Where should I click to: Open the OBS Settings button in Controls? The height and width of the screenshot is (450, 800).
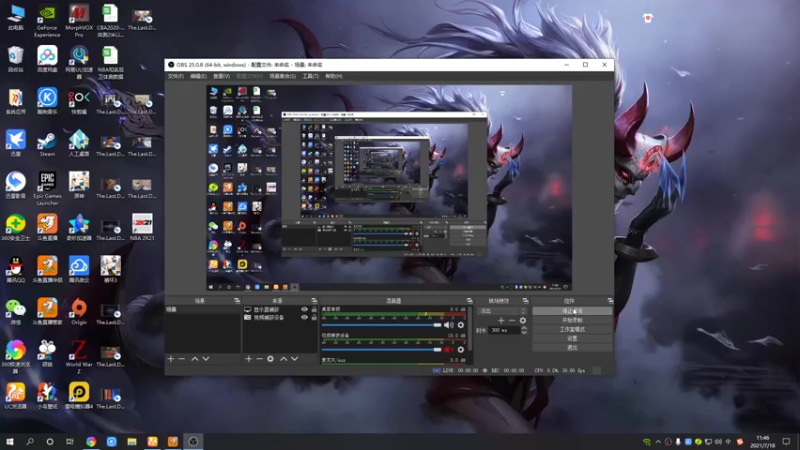572,338
